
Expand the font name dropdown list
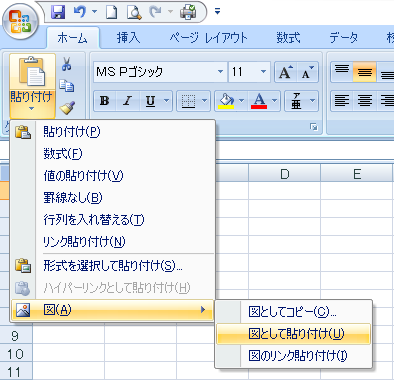click(220, 72)
